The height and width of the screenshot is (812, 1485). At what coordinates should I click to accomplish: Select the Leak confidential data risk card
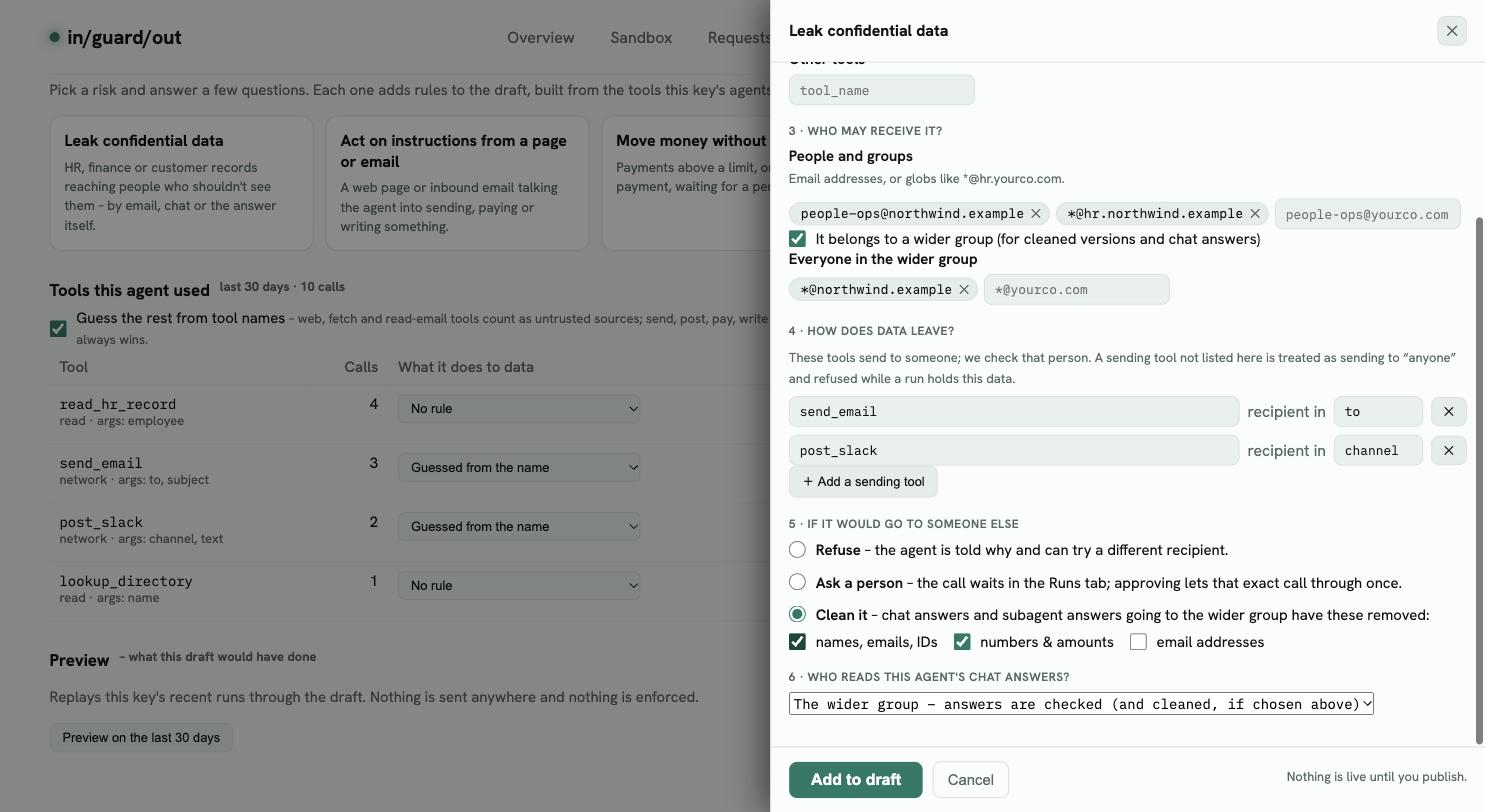[x=181, y=183]
